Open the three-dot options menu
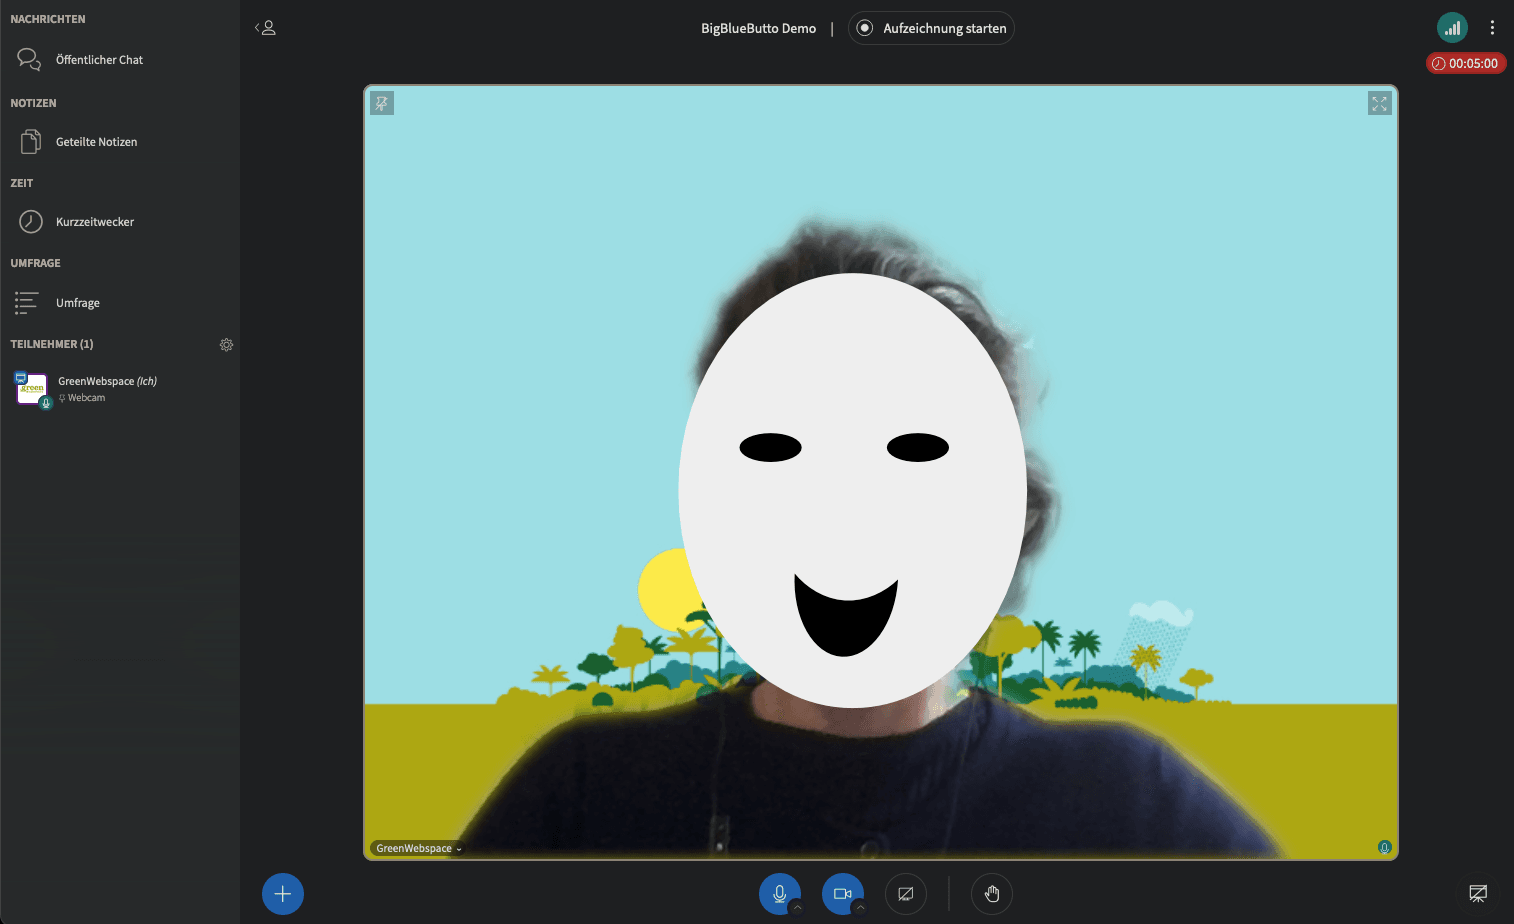 [1492, 28]
